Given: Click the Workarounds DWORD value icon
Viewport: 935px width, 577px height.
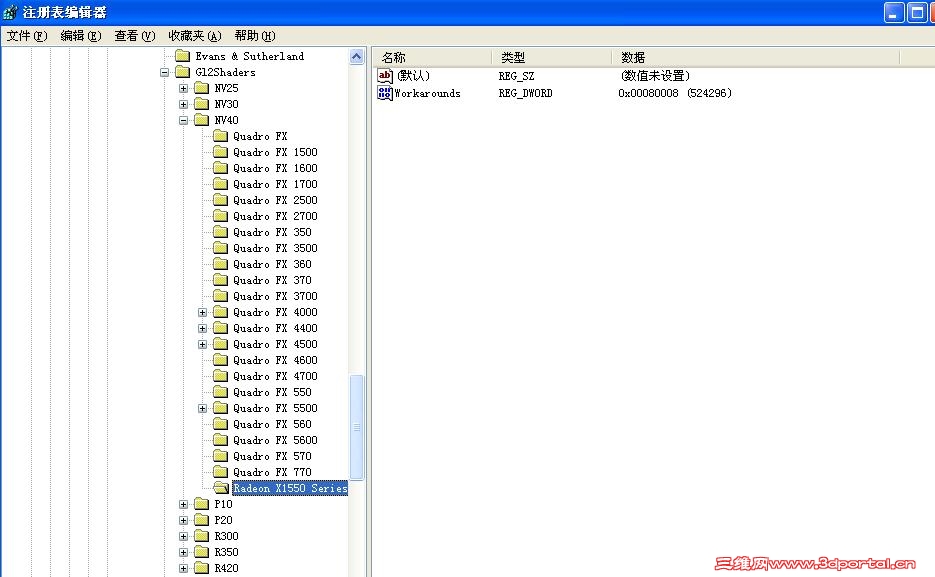Looking at the screenshot, I should (x=385, y=93).
